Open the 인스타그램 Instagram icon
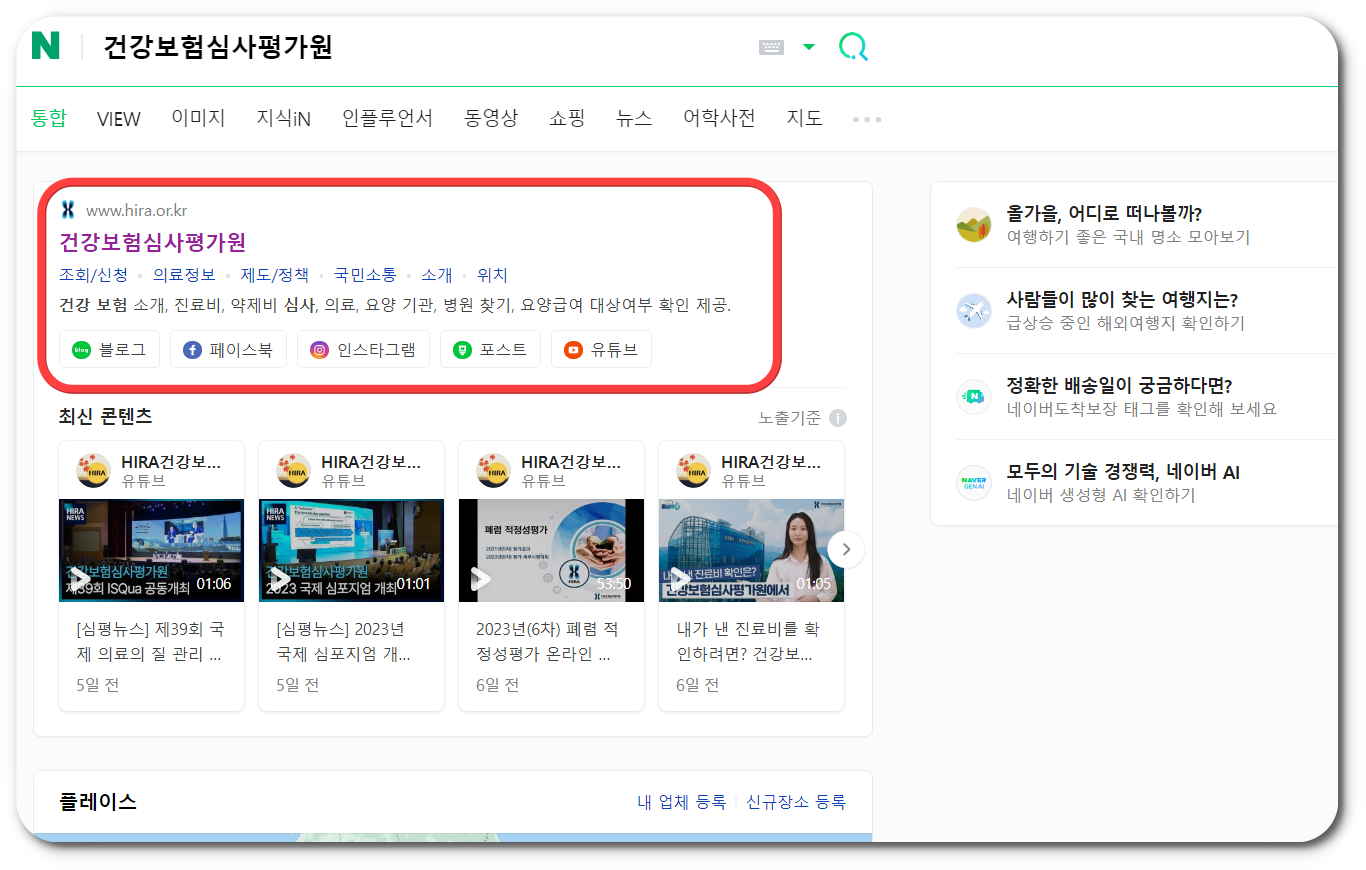This screenshot has height=870, width=1366. tap(319, 349)
